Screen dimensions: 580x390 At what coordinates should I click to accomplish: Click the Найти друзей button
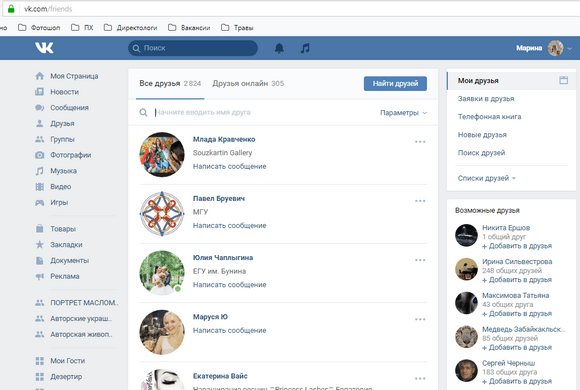(x=395, y=84)
